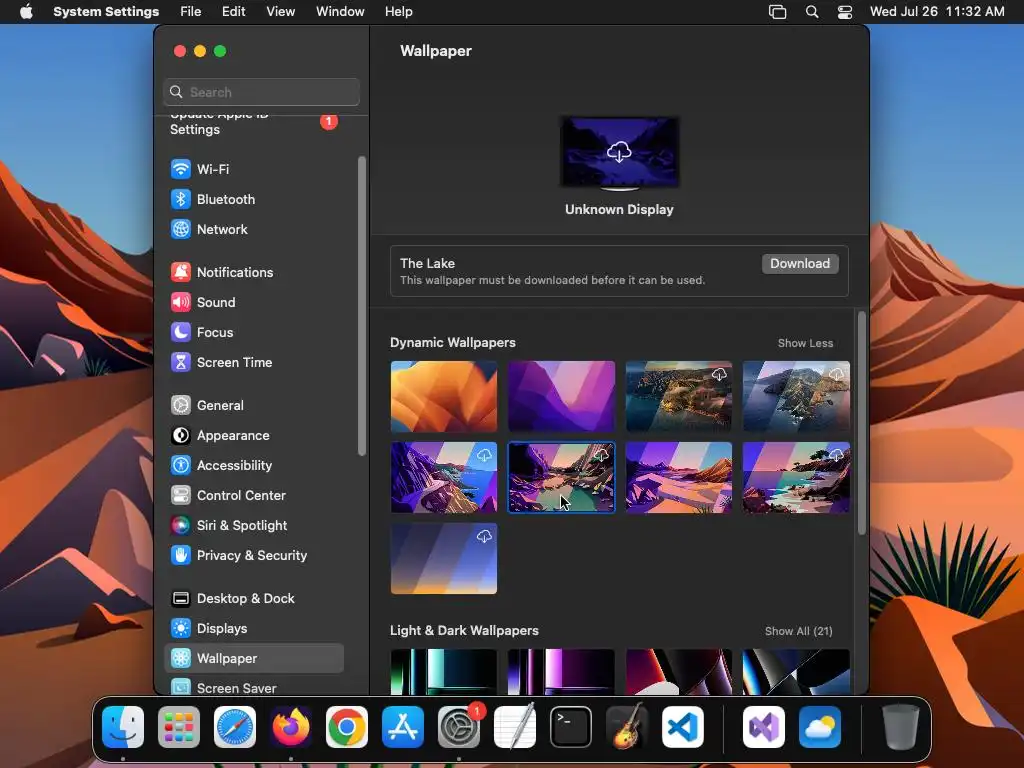Viewport: 1024px width, 768px height.
Task: Show the date and time panel
Action: tap(937, 12)
